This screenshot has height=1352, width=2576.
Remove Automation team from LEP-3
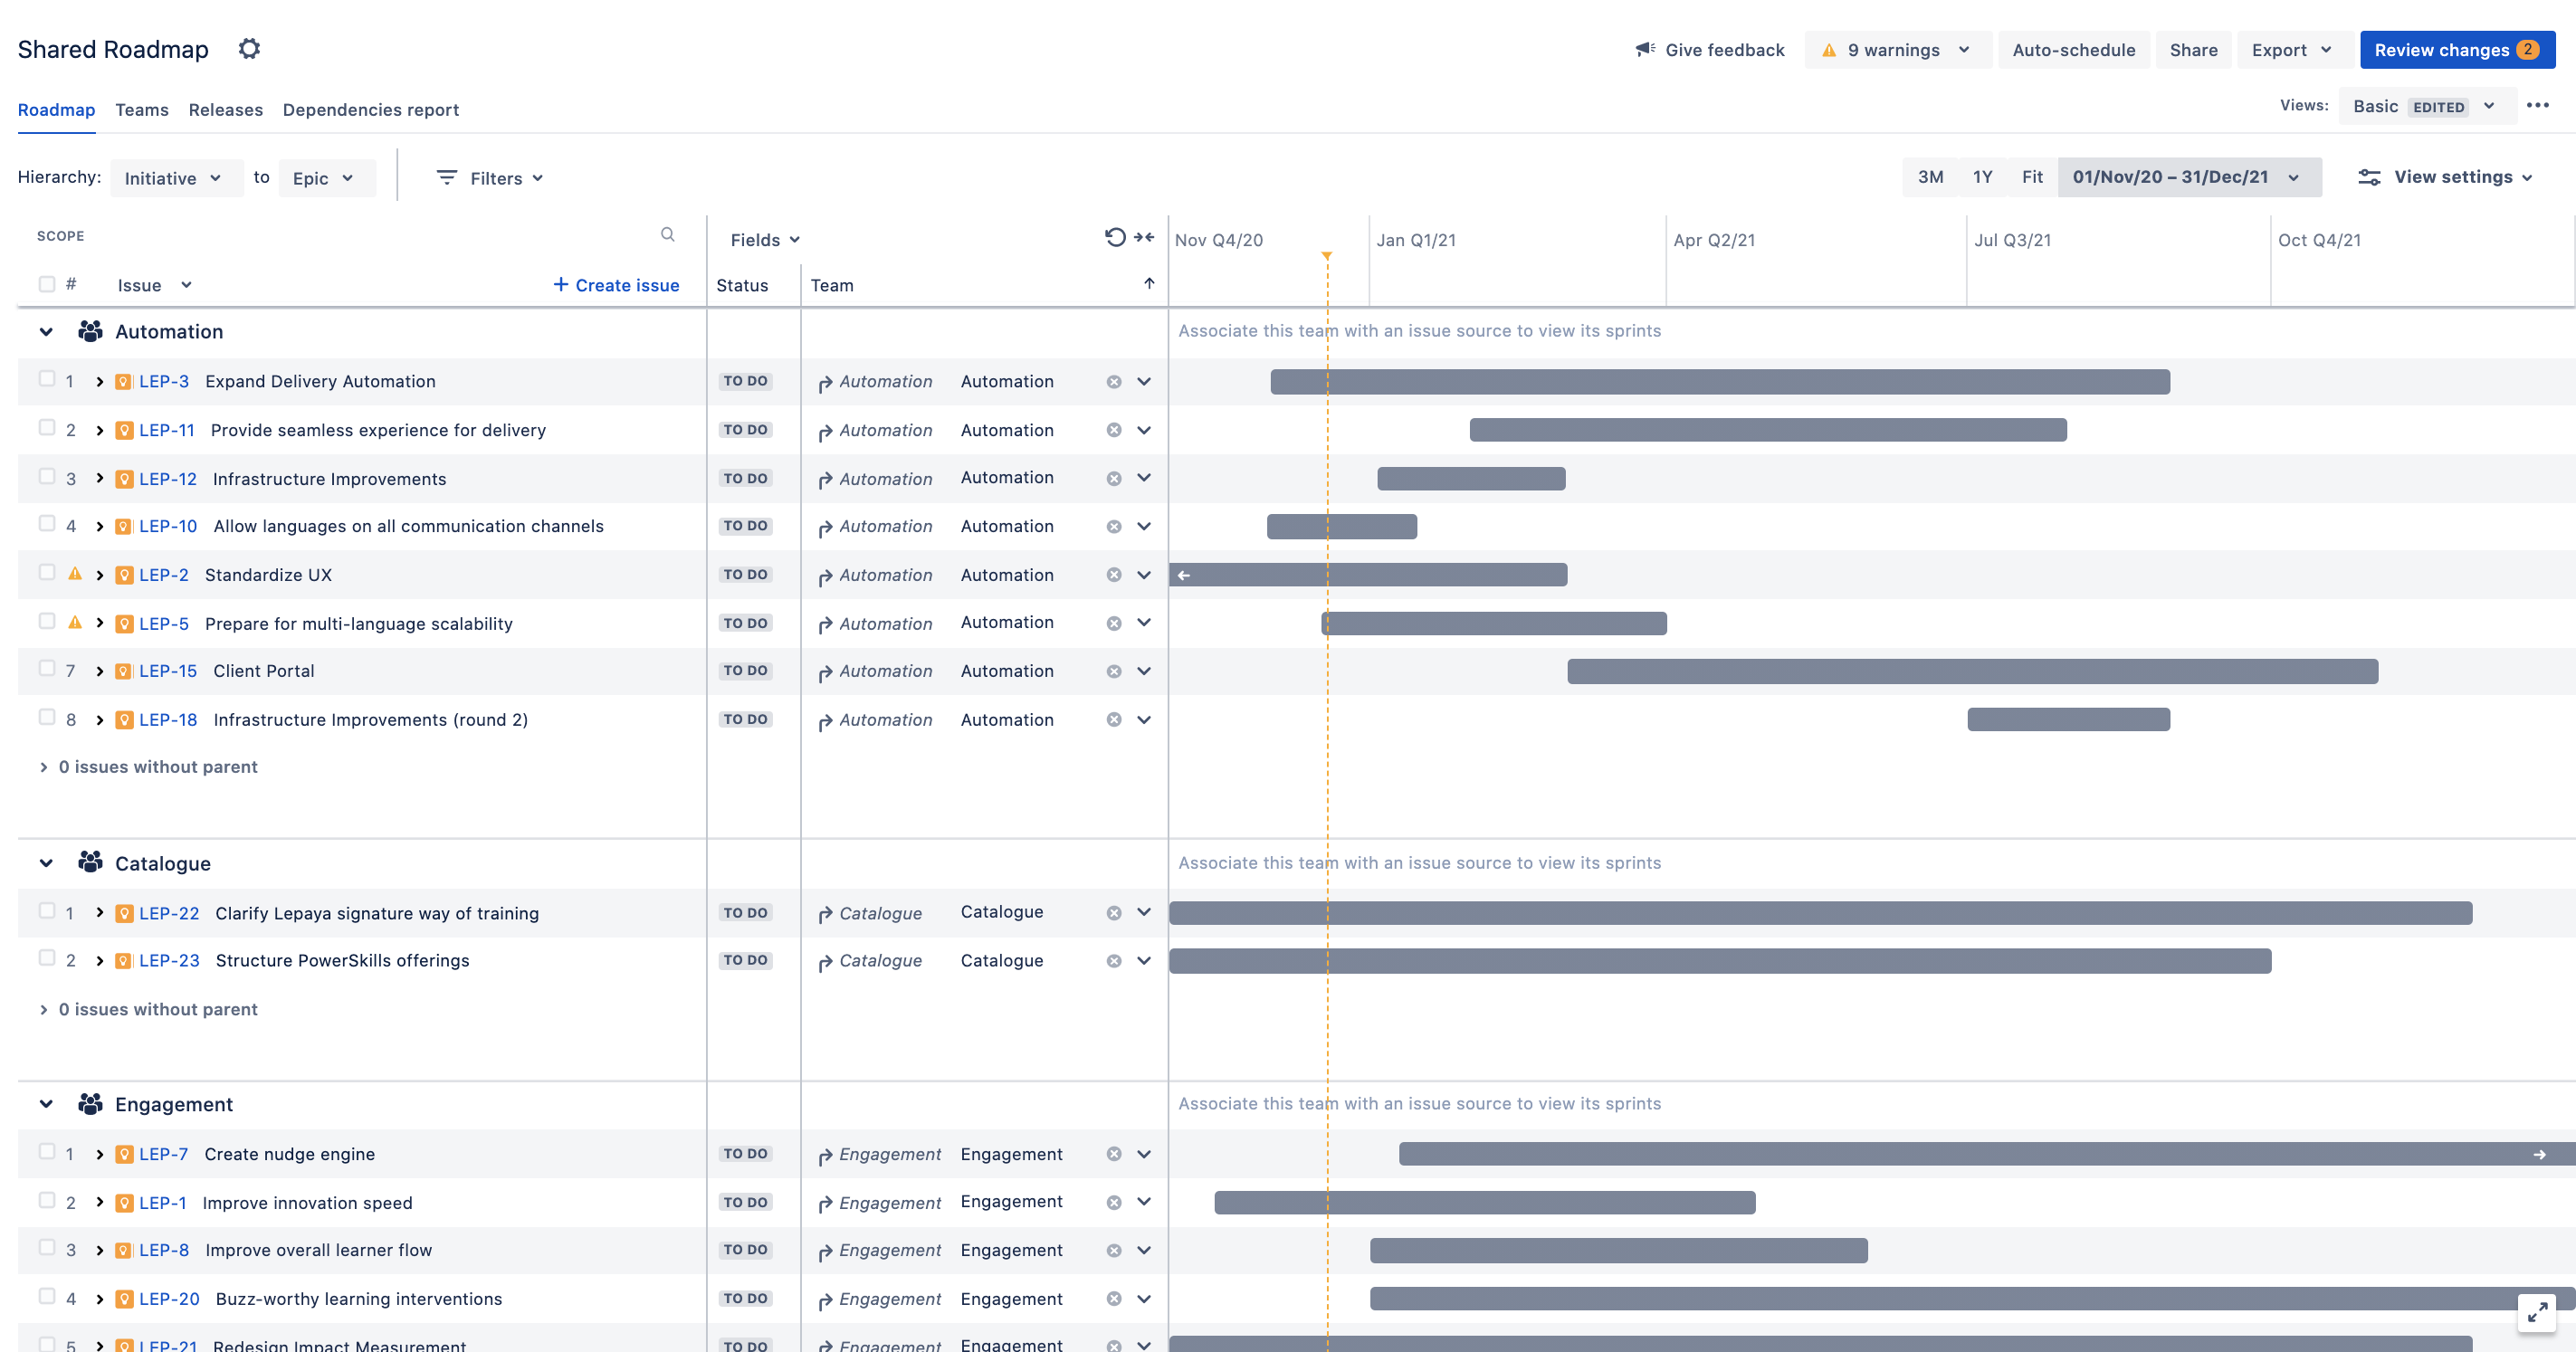click(1114, 382)
